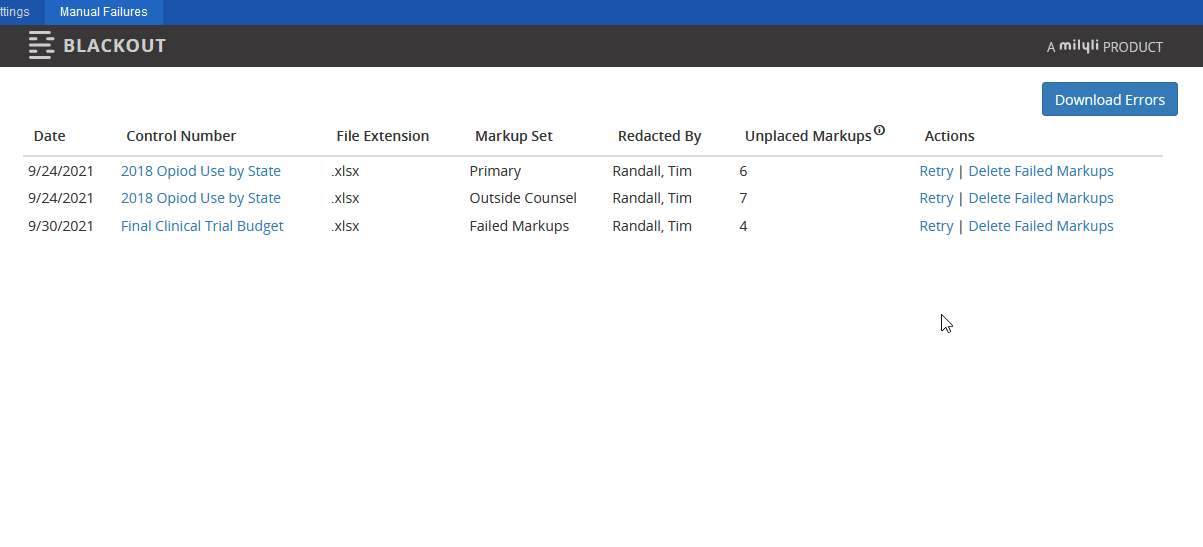Delete Failed Markups for the Outside Counsel row
Screen dimensions: 1203x547
coord(1041,198)
